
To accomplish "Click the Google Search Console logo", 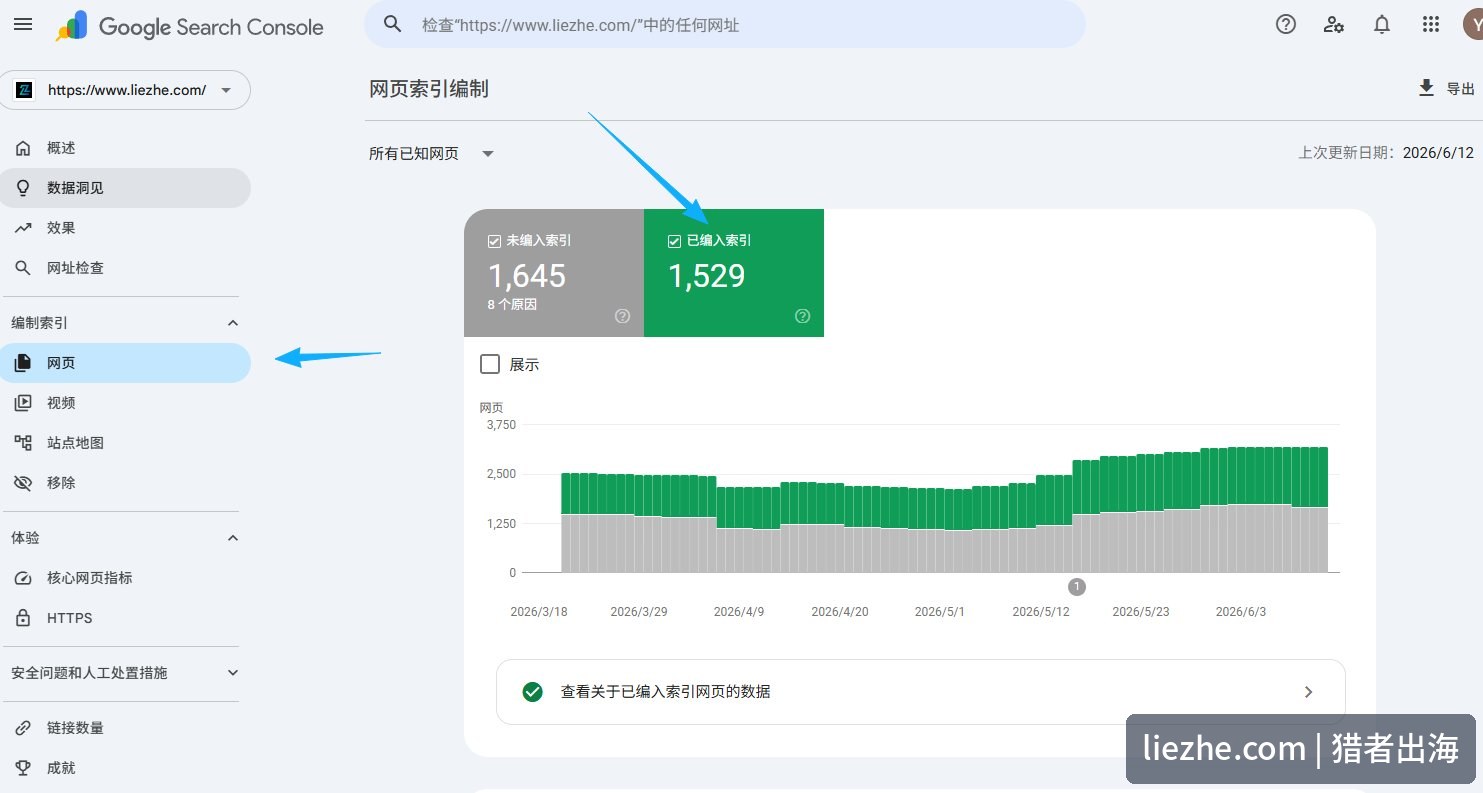I will (x=189, y=26).
